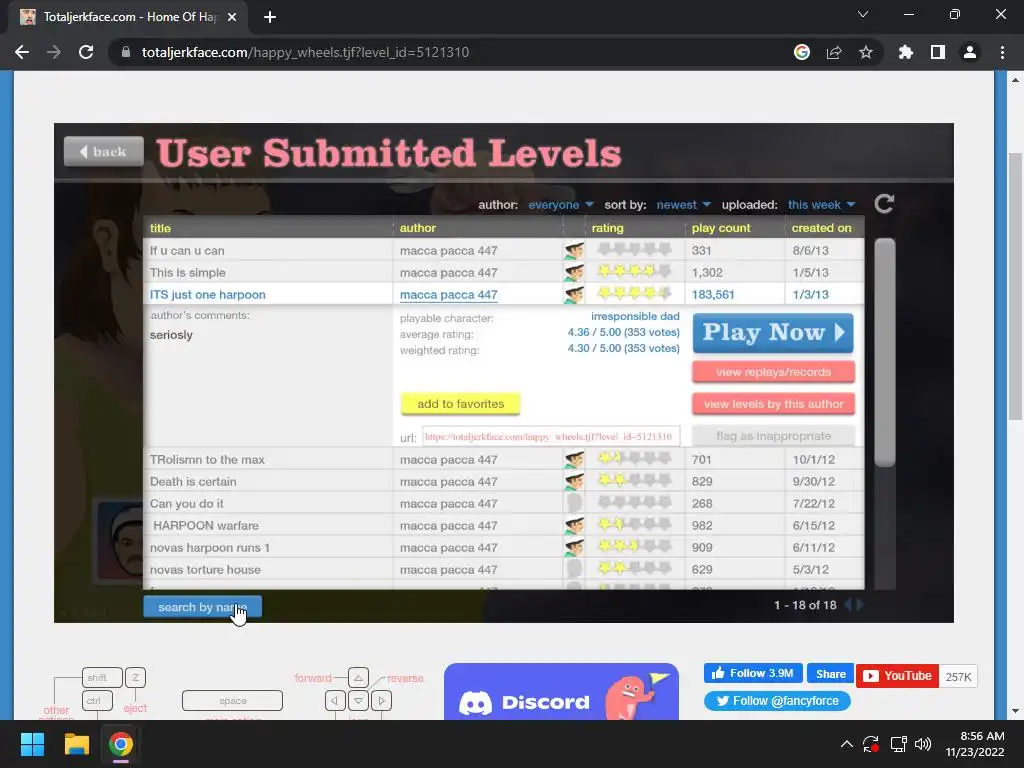Open macca pacca 447 link in selected row

click(449, 295)
